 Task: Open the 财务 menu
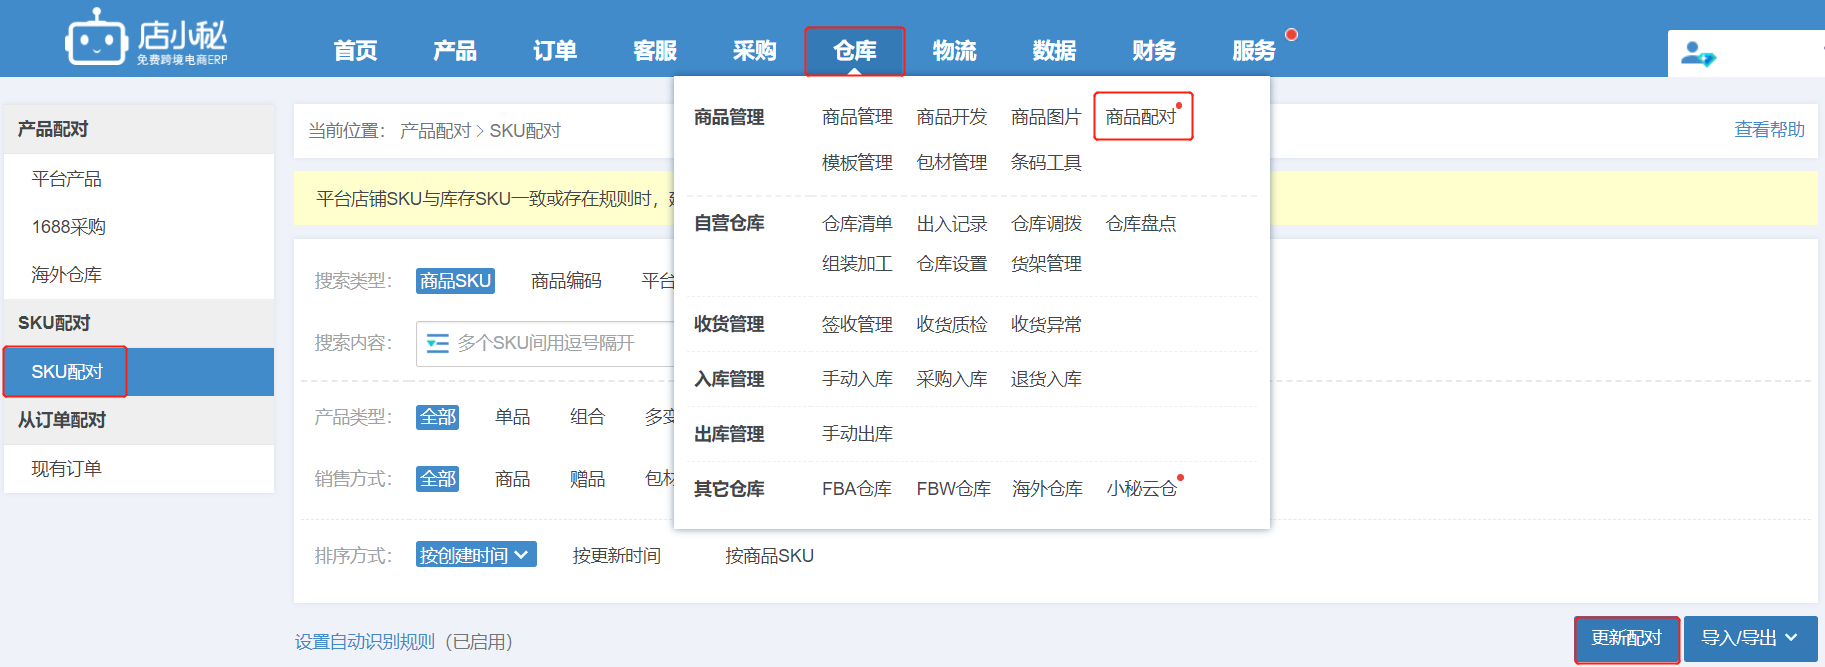point(1154,50)
